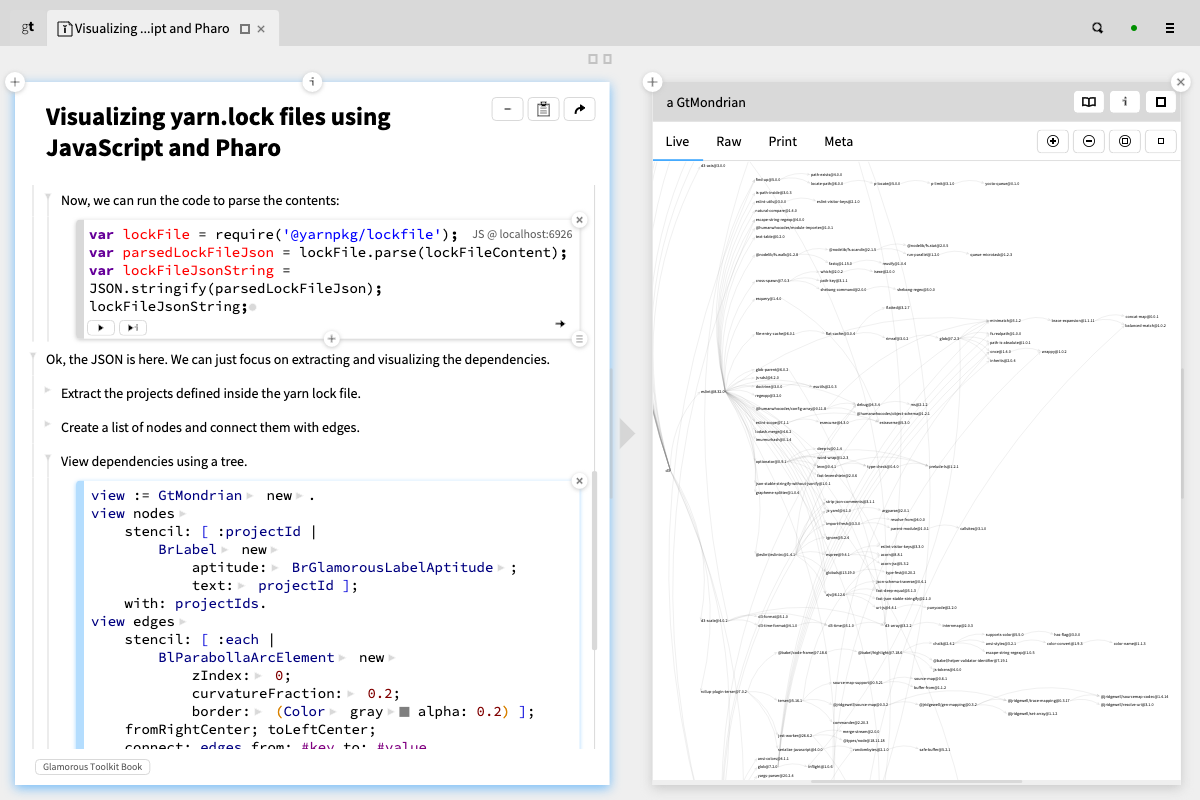Run the JavaScript snippet with play button

point(101,327)
